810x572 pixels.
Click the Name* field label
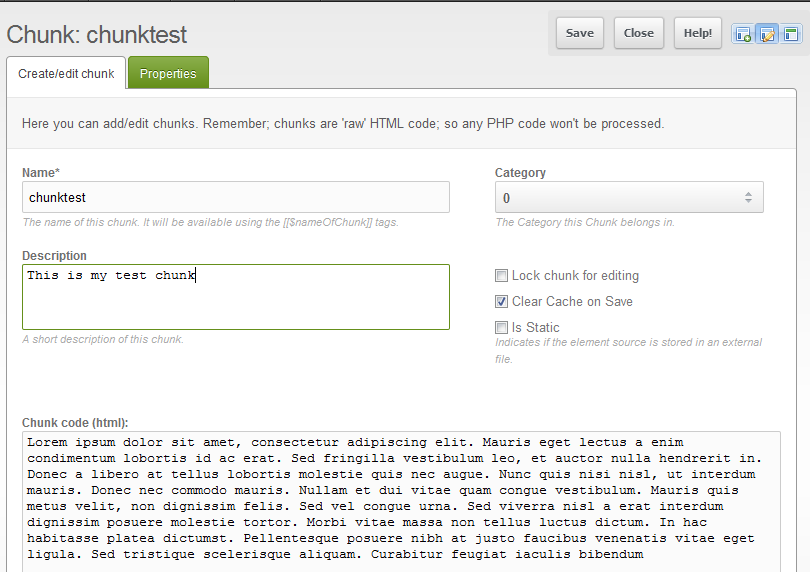41,173
